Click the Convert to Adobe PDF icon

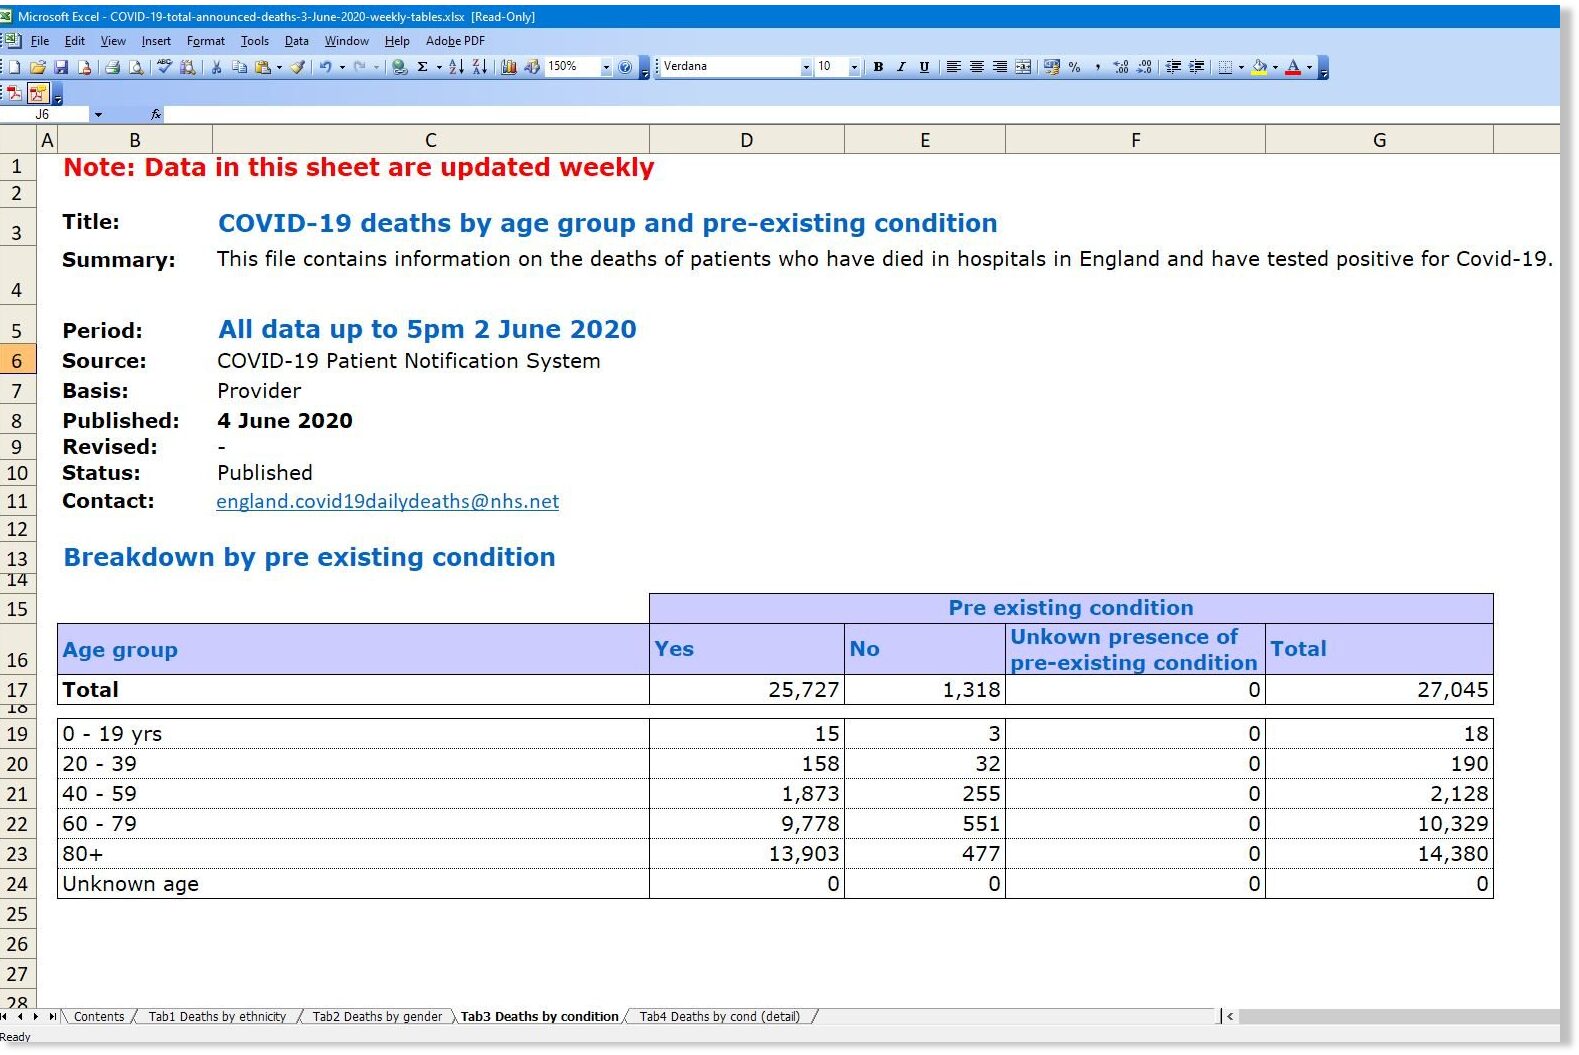coord(14,93)
